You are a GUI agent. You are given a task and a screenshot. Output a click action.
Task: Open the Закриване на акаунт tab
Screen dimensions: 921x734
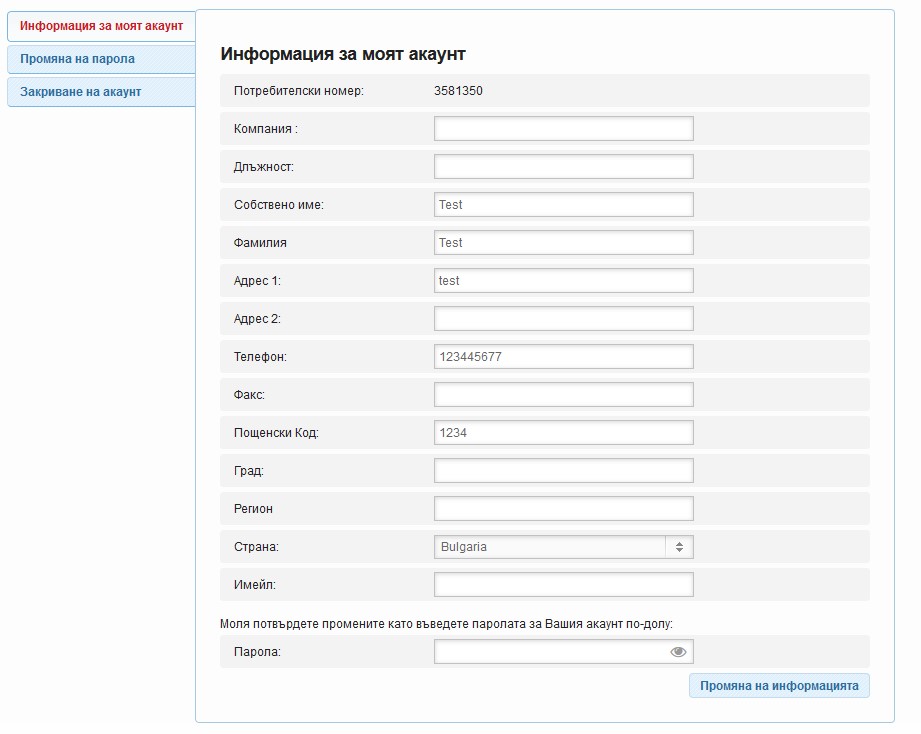[102, 92]
